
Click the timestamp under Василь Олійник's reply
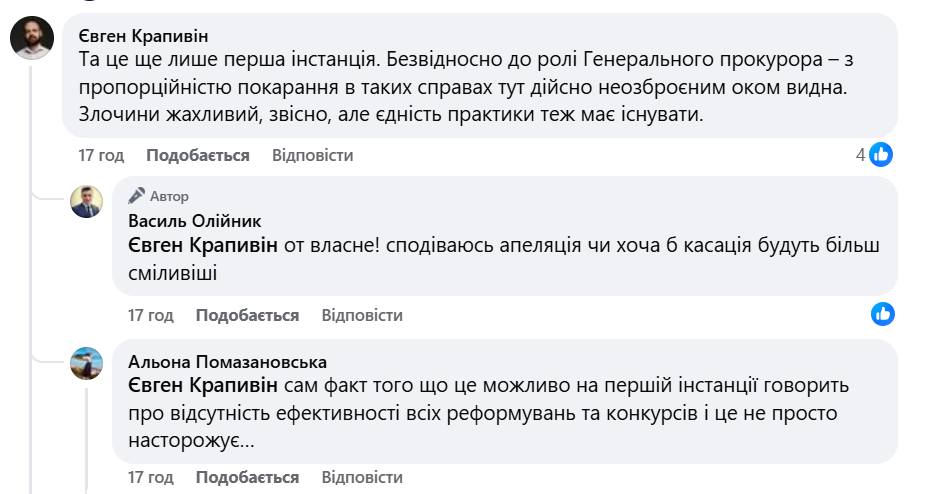tap(151, 315)
